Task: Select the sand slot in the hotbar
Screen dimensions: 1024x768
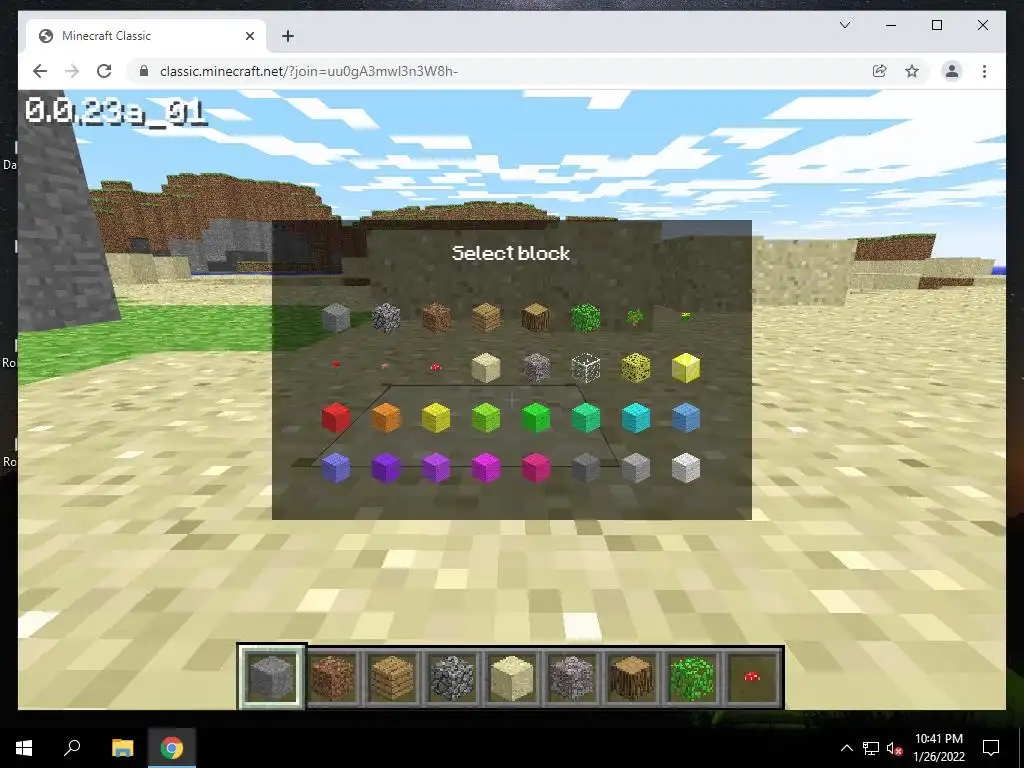Action: (512, 677)
